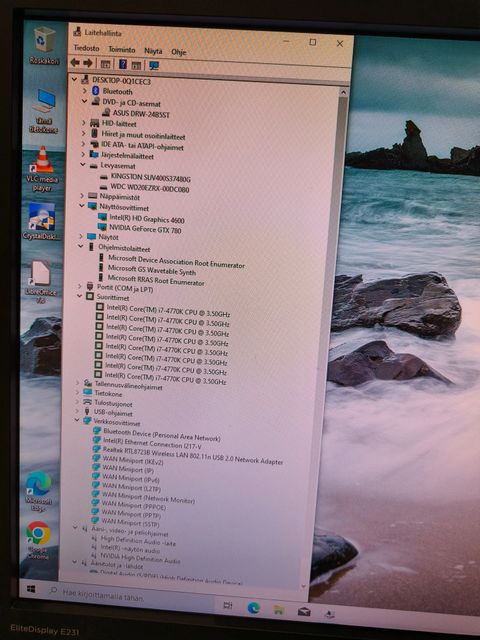The height and width of the screenshot is (640, 480).
Task: Open the Ohje menu
Action: (x=179, y=52)
